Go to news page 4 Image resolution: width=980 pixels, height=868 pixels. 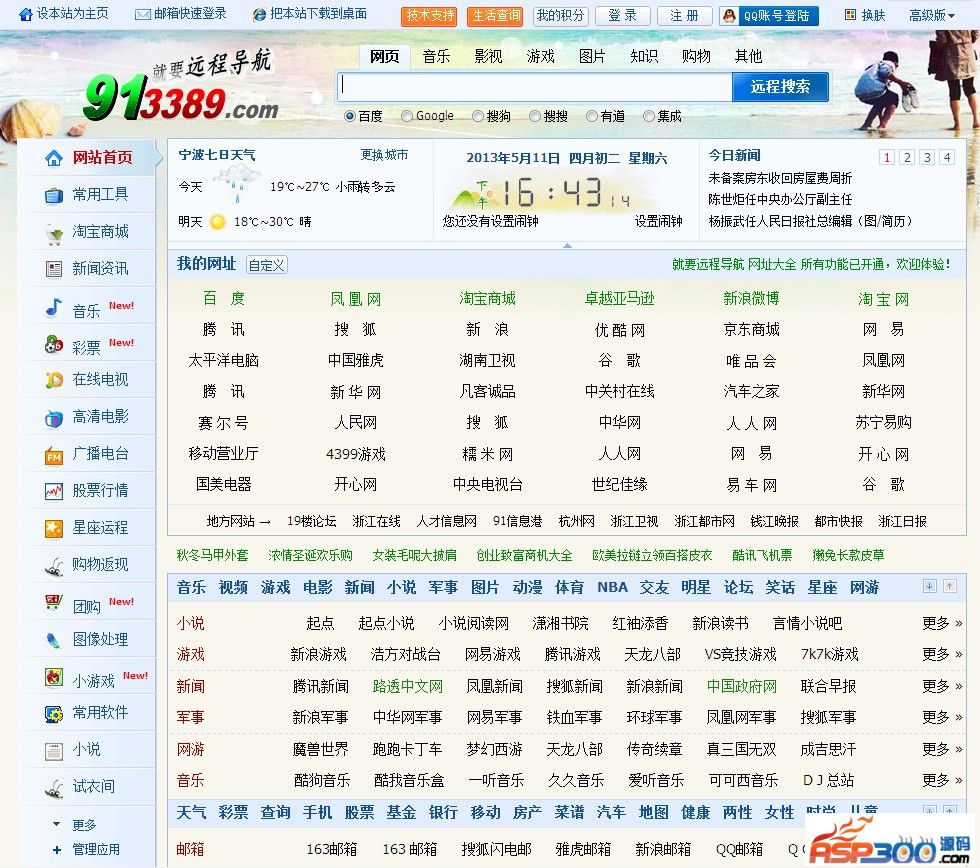948,157
